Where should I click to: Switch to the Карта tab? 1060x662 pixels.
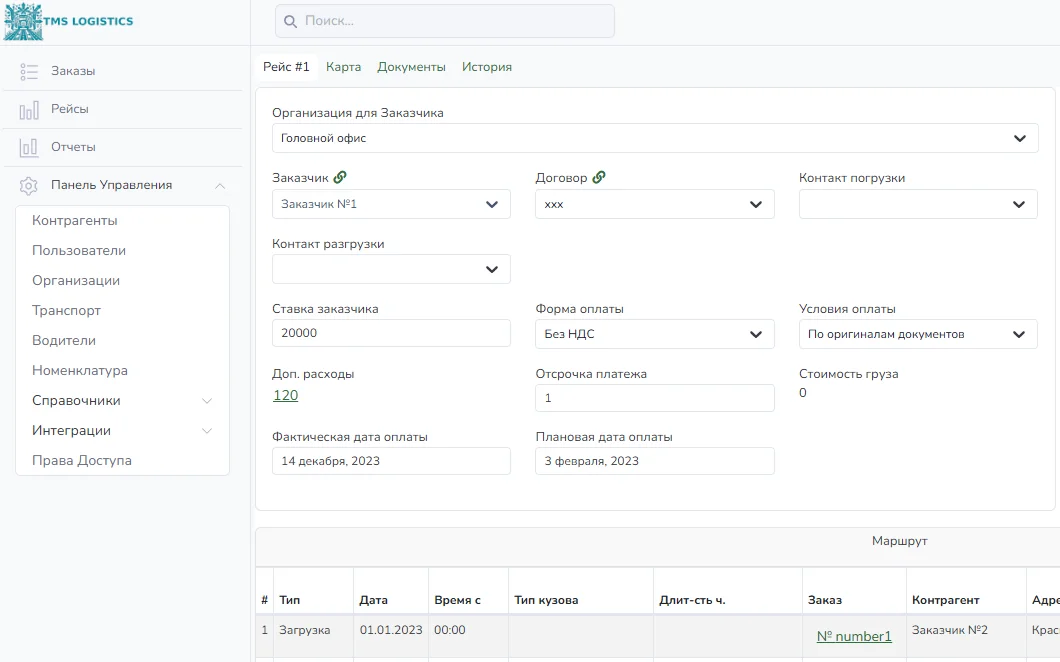pyautogui.click(x=343, y=67)
